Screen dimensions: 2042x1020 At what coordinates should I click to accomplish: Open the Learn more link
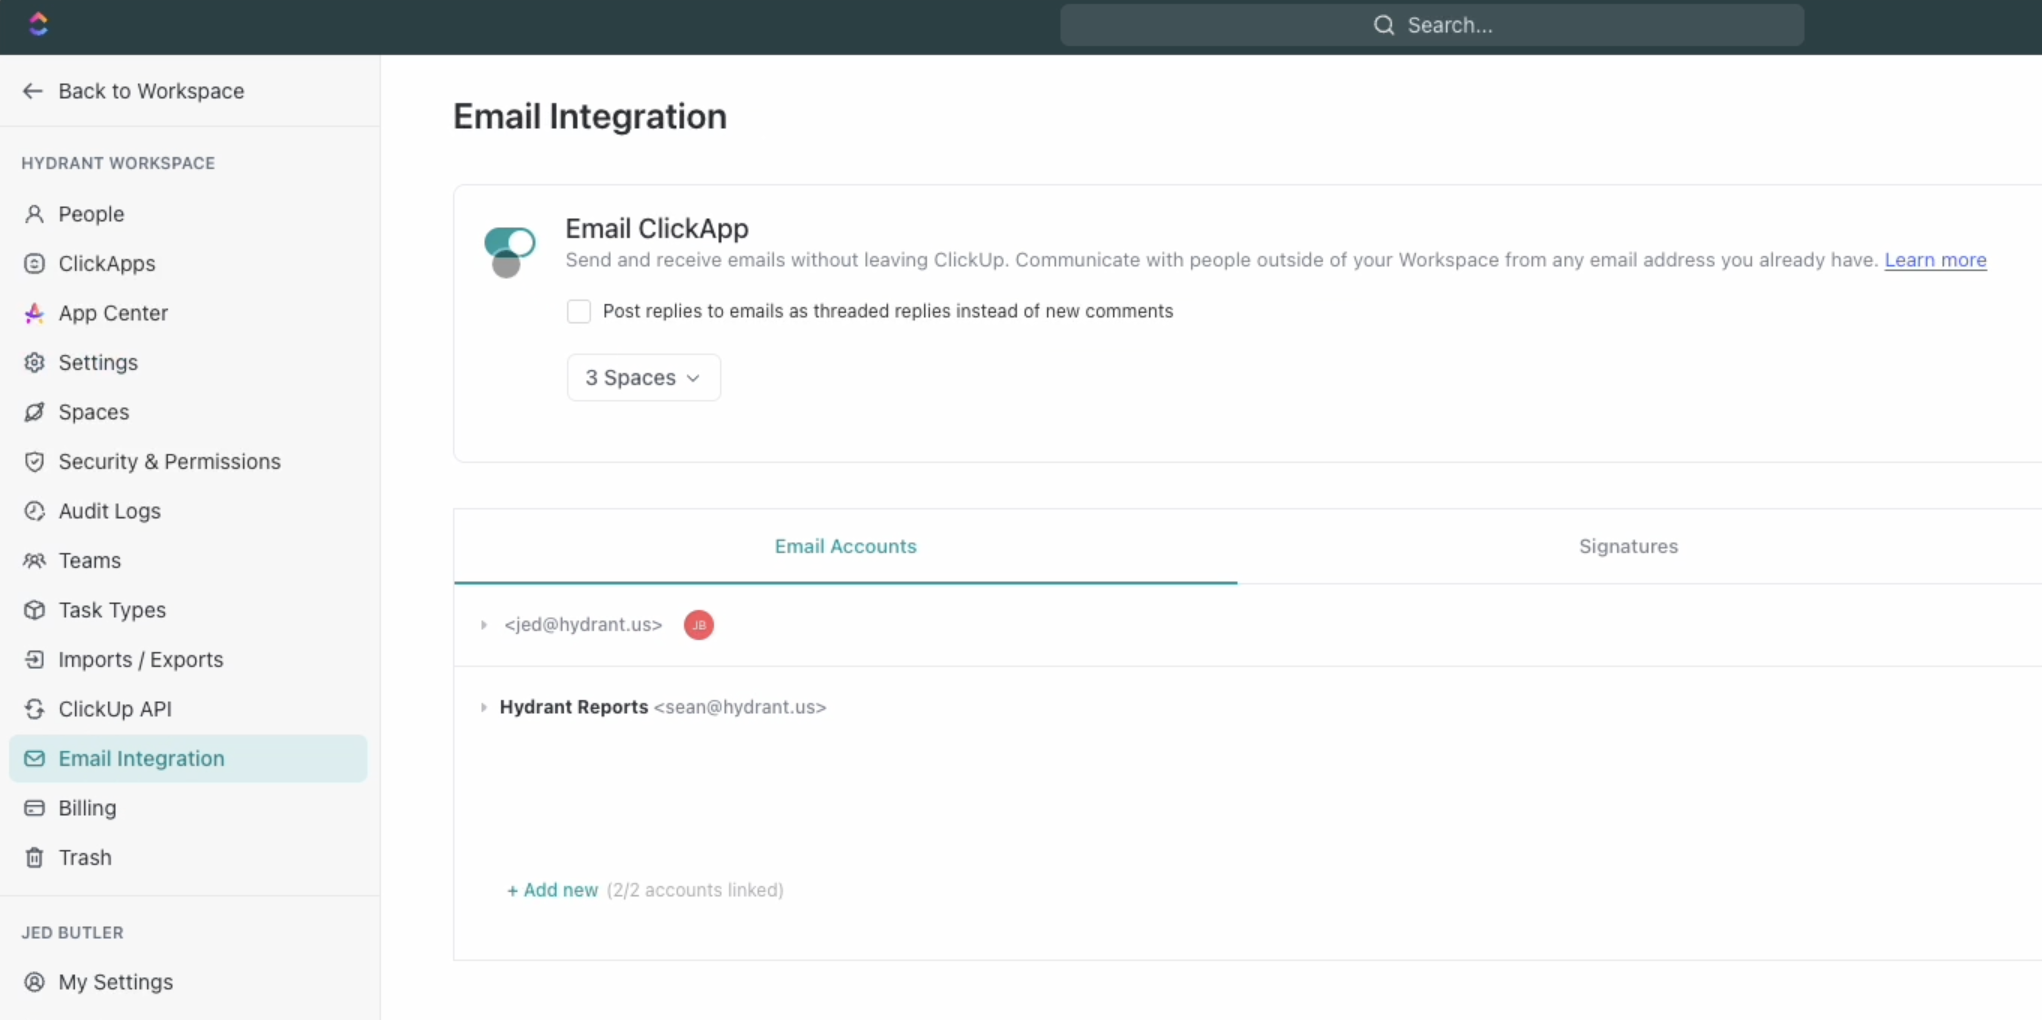(1935, 260)
